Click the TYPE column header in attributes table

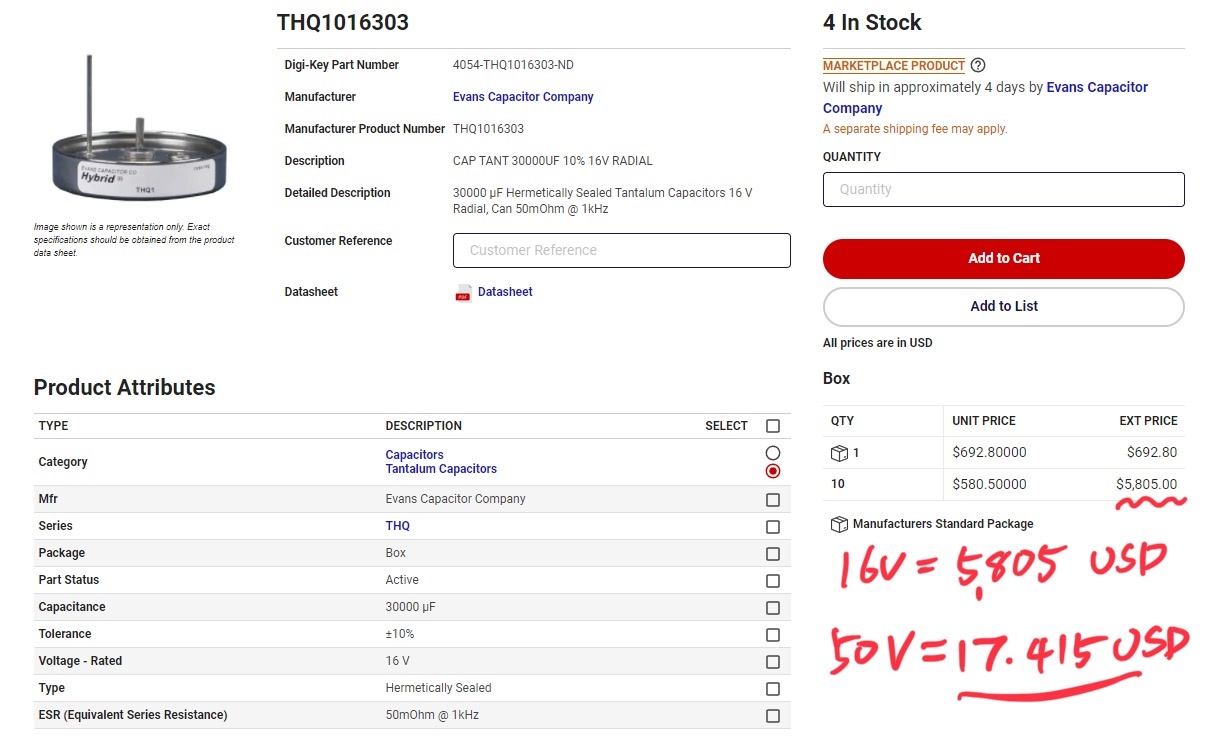pyautogui.click(x=54, y=426)
